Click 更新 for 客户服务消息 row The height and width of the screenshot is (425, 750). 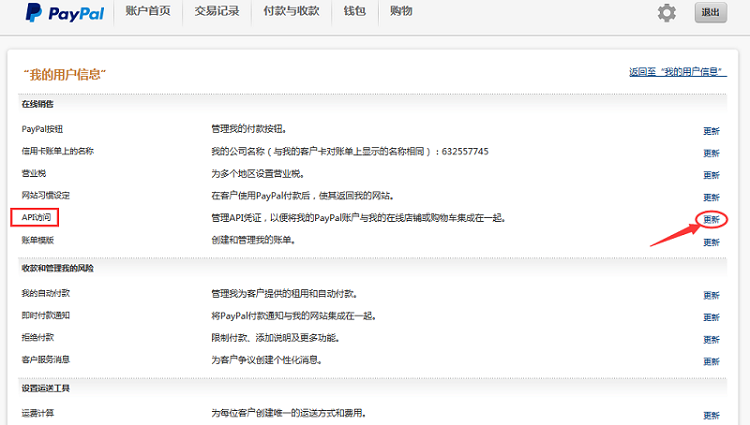(711, 361)
